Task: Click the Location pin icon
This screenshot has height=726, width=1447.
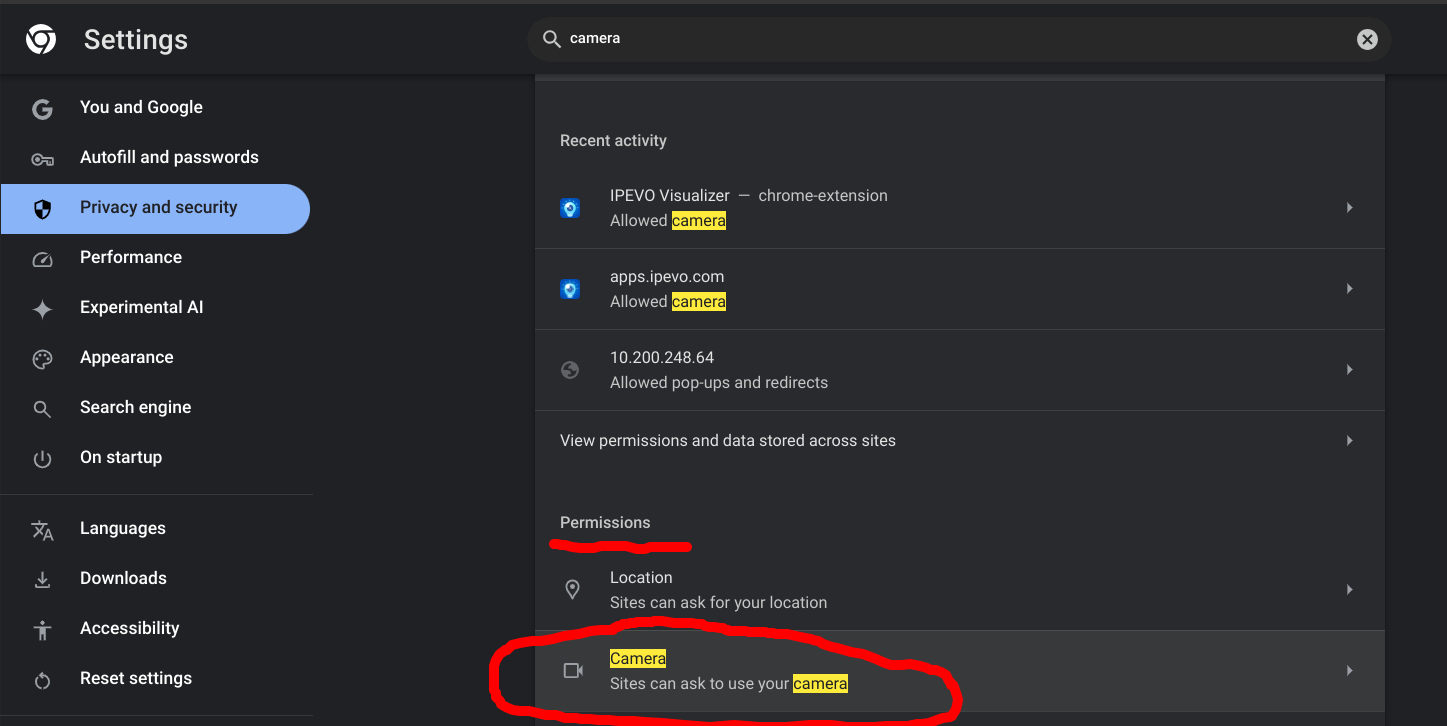Action: 572,590
